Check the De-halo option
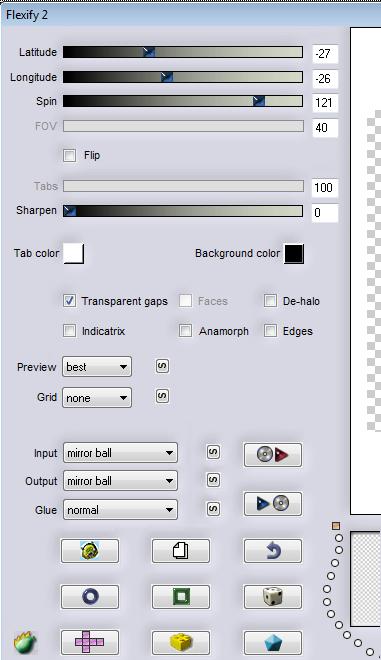381x660 pixels. click(270, 301)
